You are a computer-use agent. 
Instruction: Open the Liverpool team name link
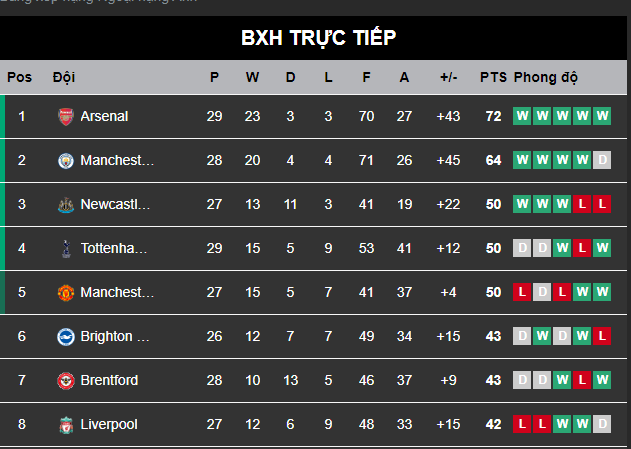tap(109, 424)
